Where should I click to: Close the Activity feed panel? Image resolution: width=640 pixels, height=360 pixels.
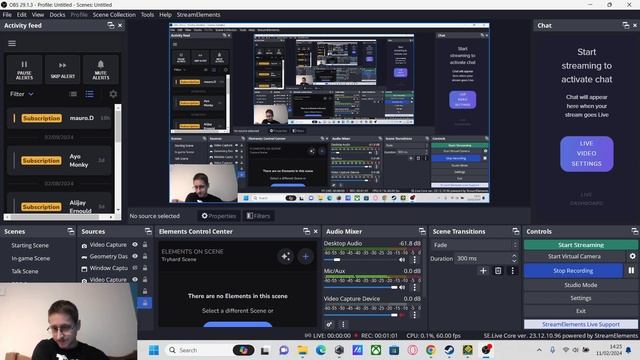[x=120, y=25]
